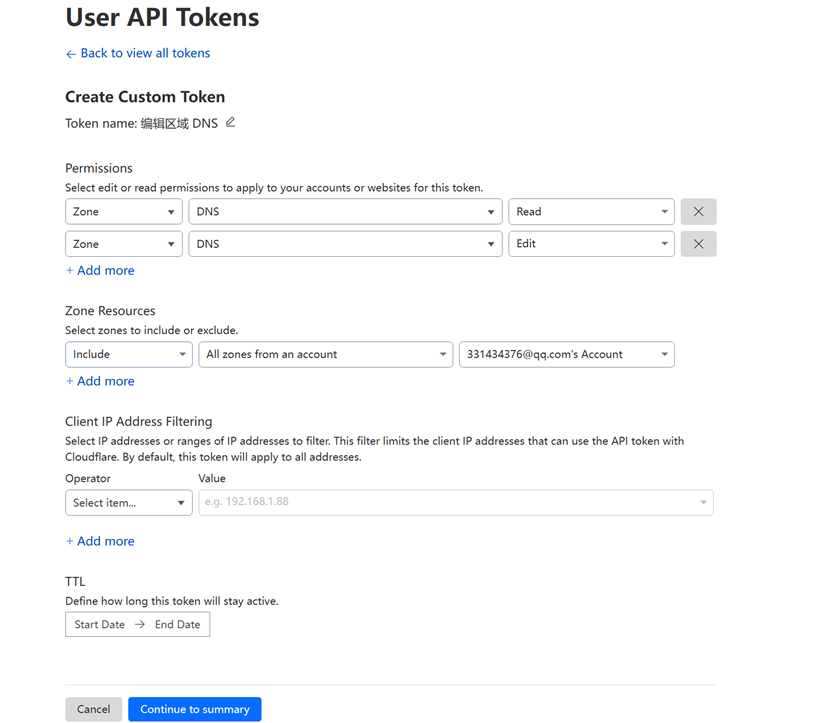The height and width of the screenshot is (723, 831).
Task: Add more under Client IP Address Filtering
Action: [x=100, y=541]
